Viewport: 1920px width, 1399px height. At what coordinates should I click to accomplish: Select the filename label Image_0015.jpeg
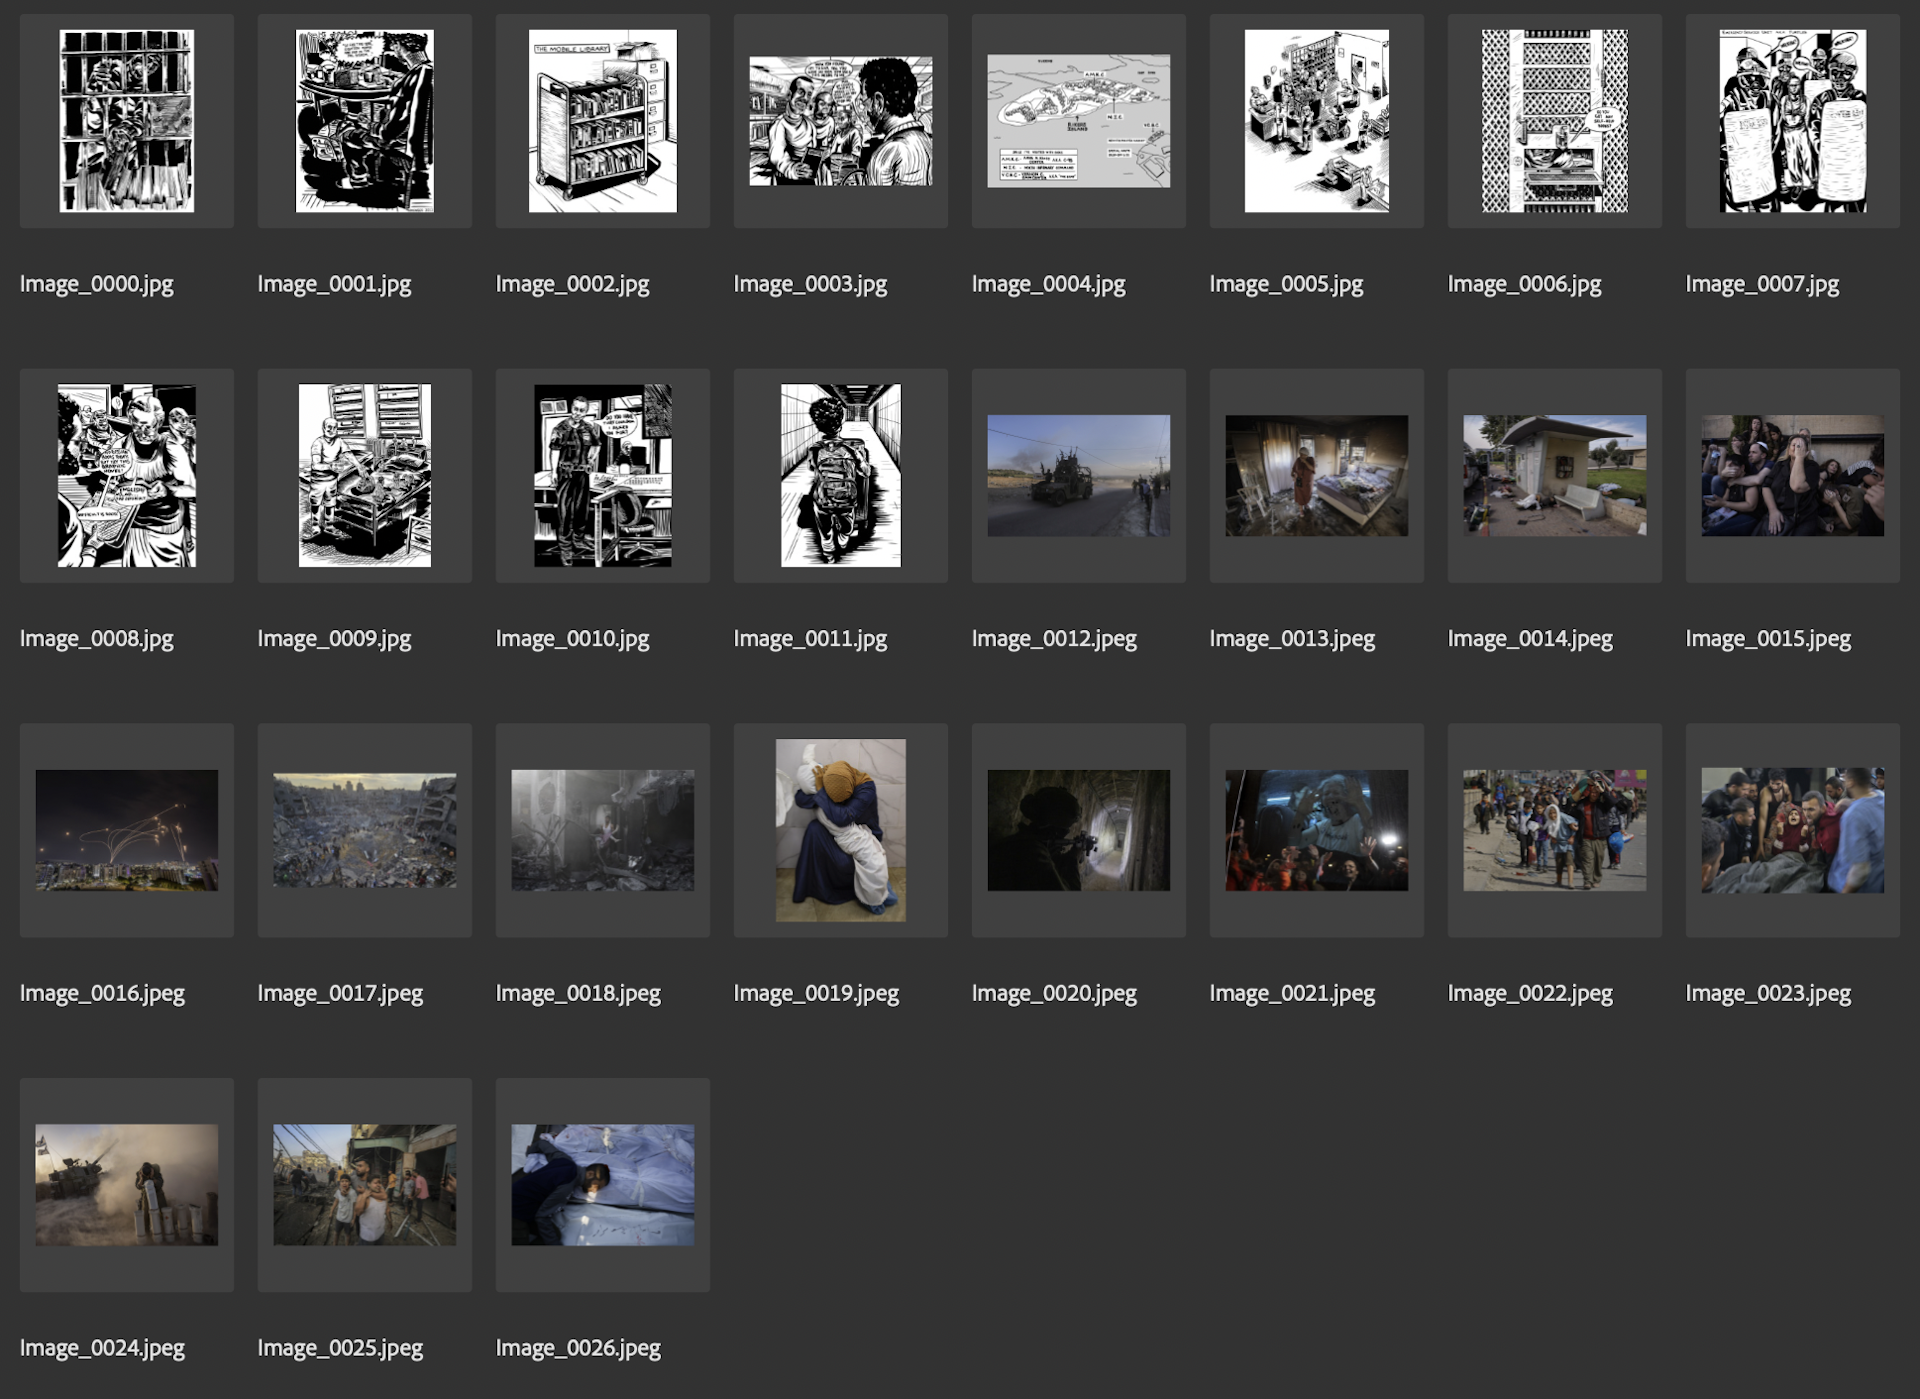(1767, 638)
